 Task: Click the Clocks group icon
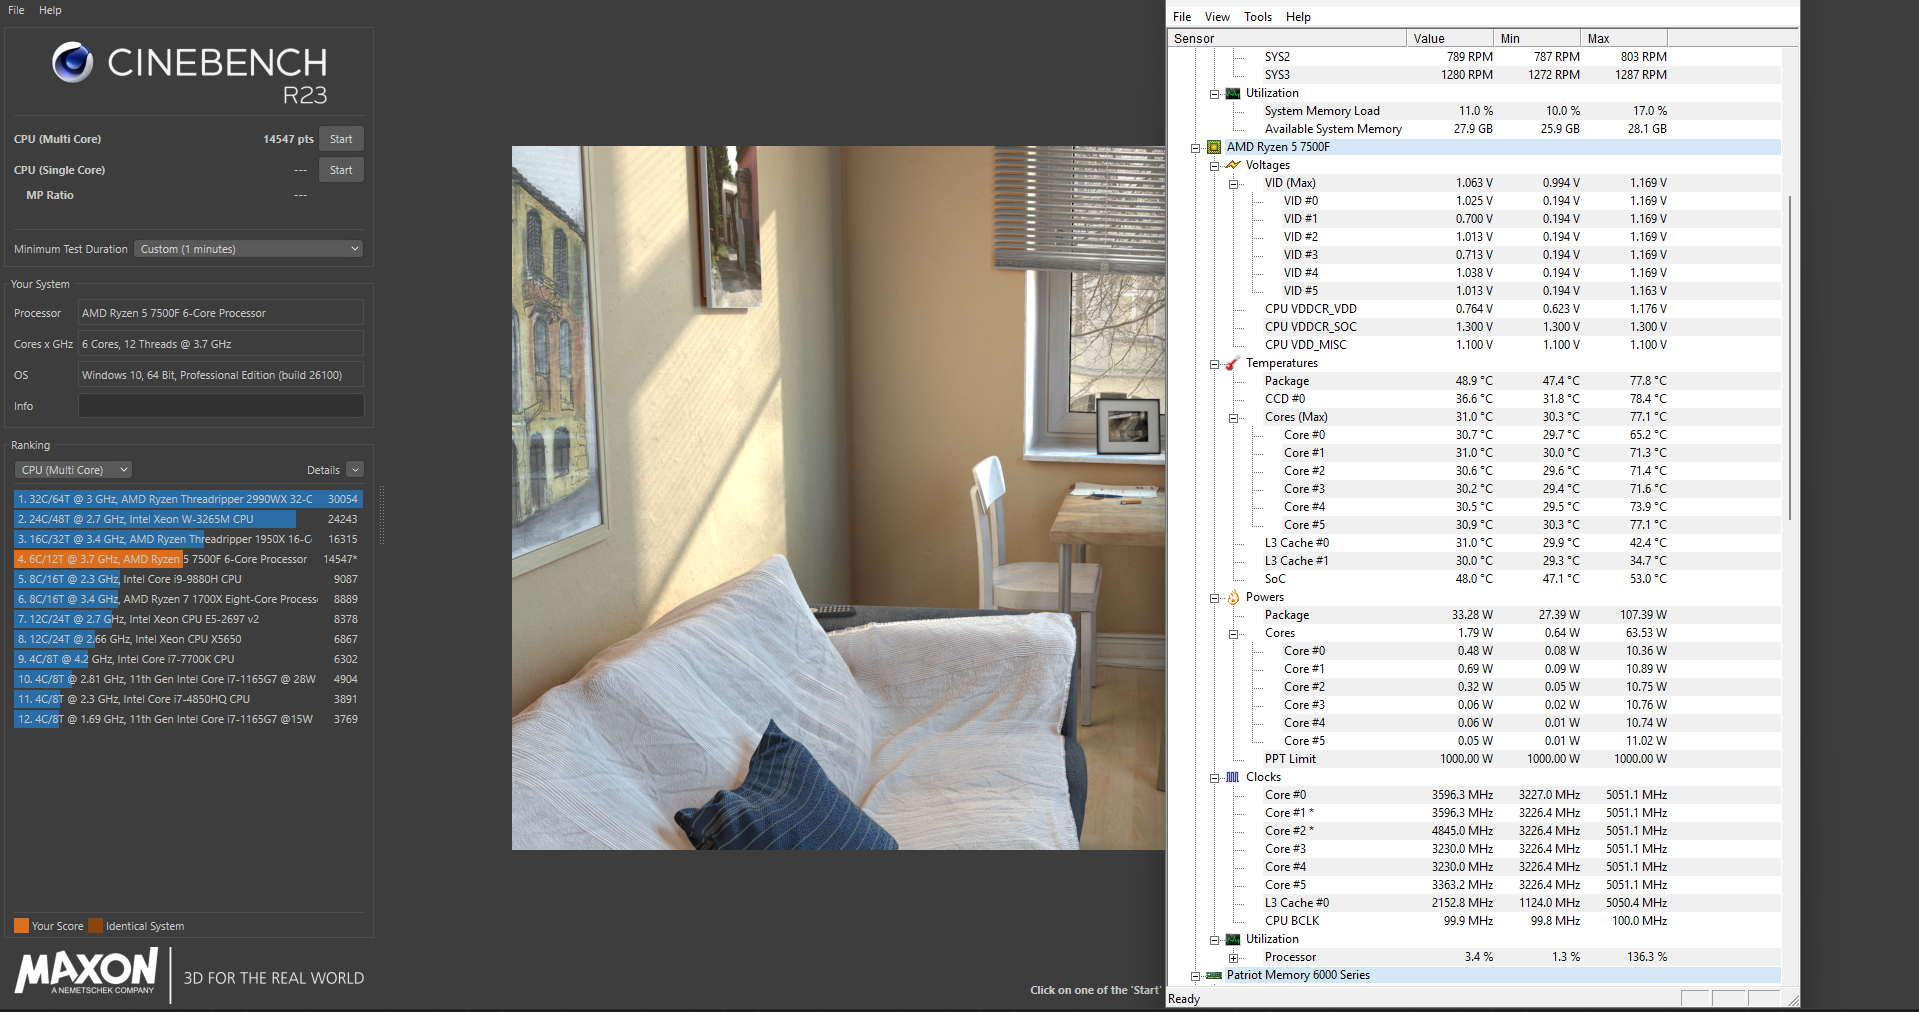click(1233, 777)
